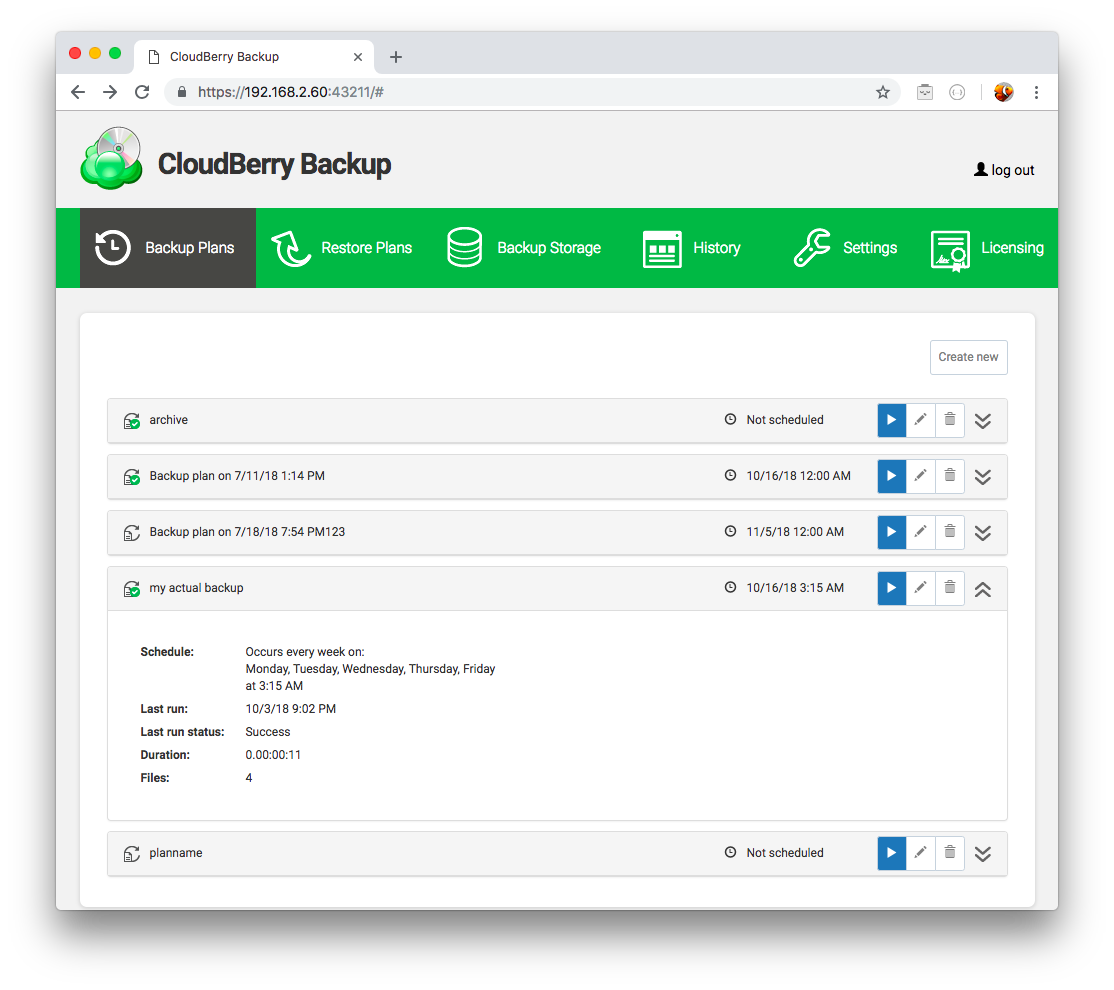Viewport: 1114px width, 990px height.
Task: Click the clock icon in the planname row
Action: coord(730,852)
